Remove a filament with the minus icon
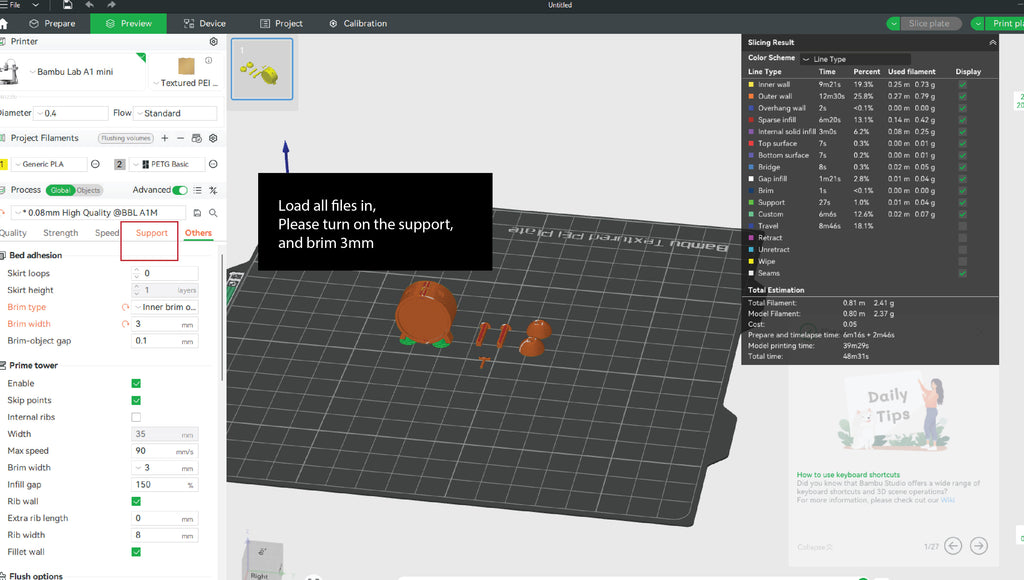The width and height of the screenshot is (1024, 580). point(180,138)
